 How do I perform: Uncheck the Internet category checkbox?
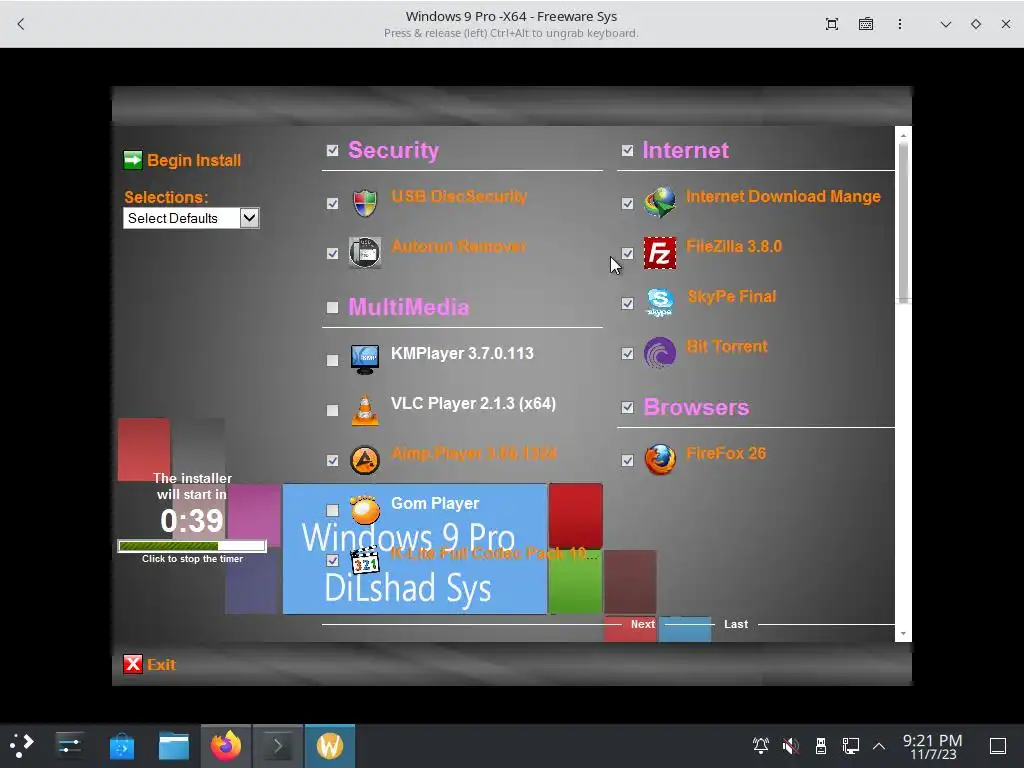pos(628,151)
